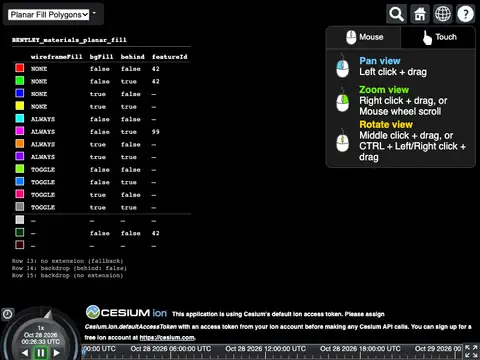Click the green swatch in second NONE row
This screenshot has height=360, width=480.
(20, 81)
